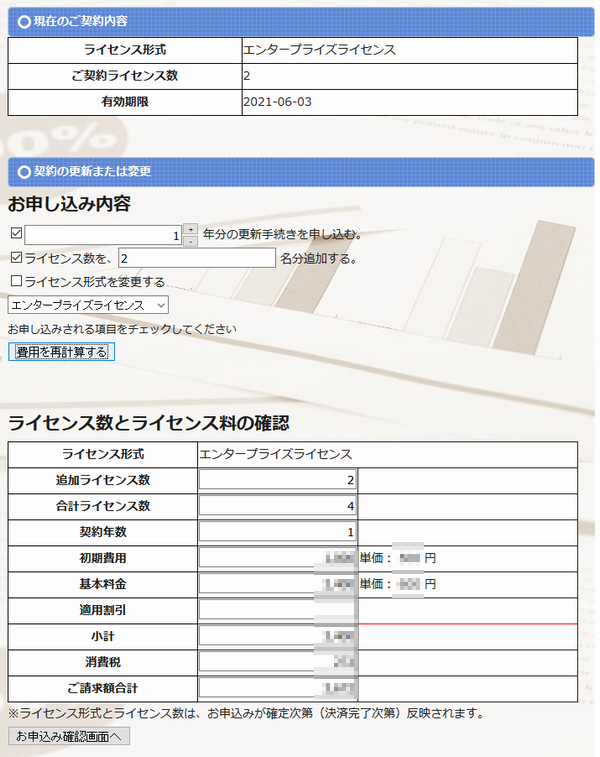Open the エンタープライズライセンス dropdown

click(88, 304)
